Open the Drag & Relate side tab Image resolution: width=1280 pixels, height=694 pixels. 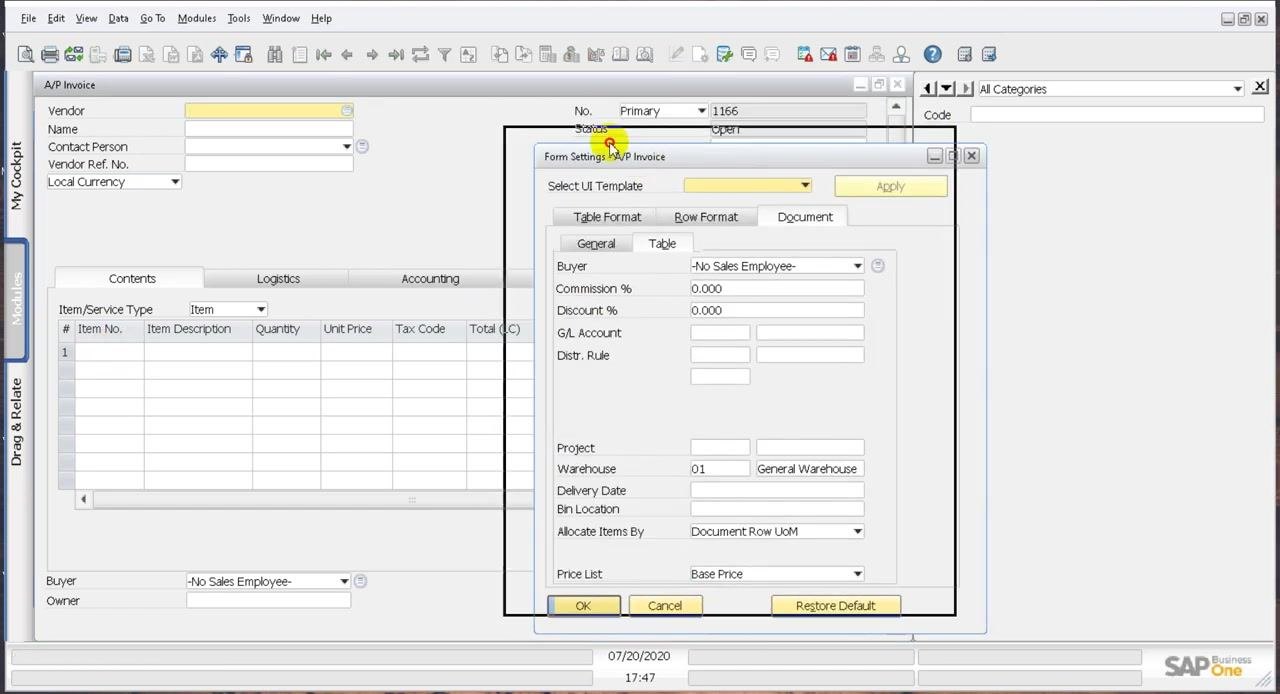click(x=16, y=422)
